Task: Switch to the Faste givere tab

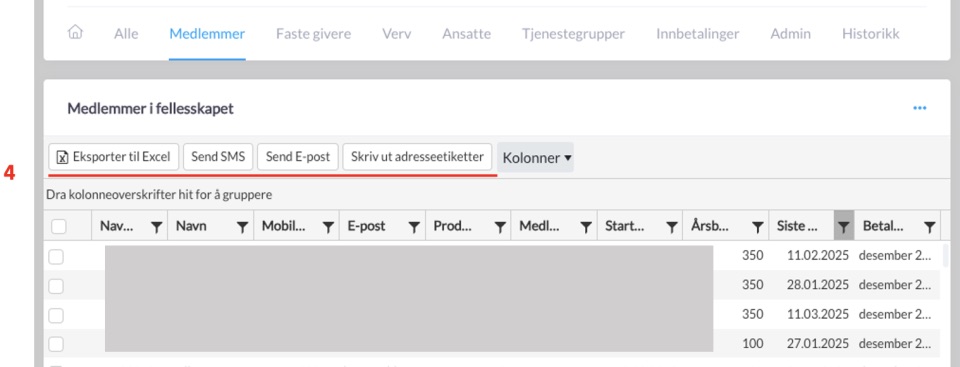Action: click(x=313, y=34)
